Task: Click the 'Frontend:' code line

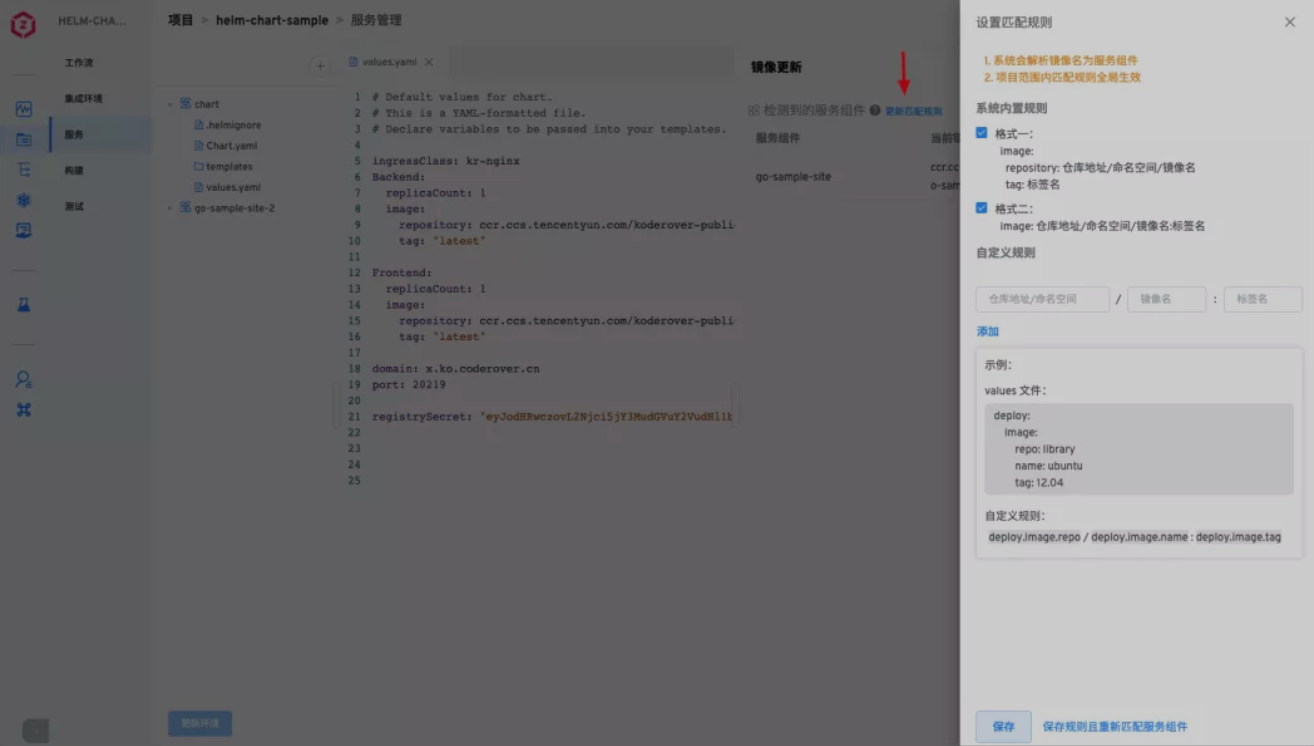Action: click(402, 273)
